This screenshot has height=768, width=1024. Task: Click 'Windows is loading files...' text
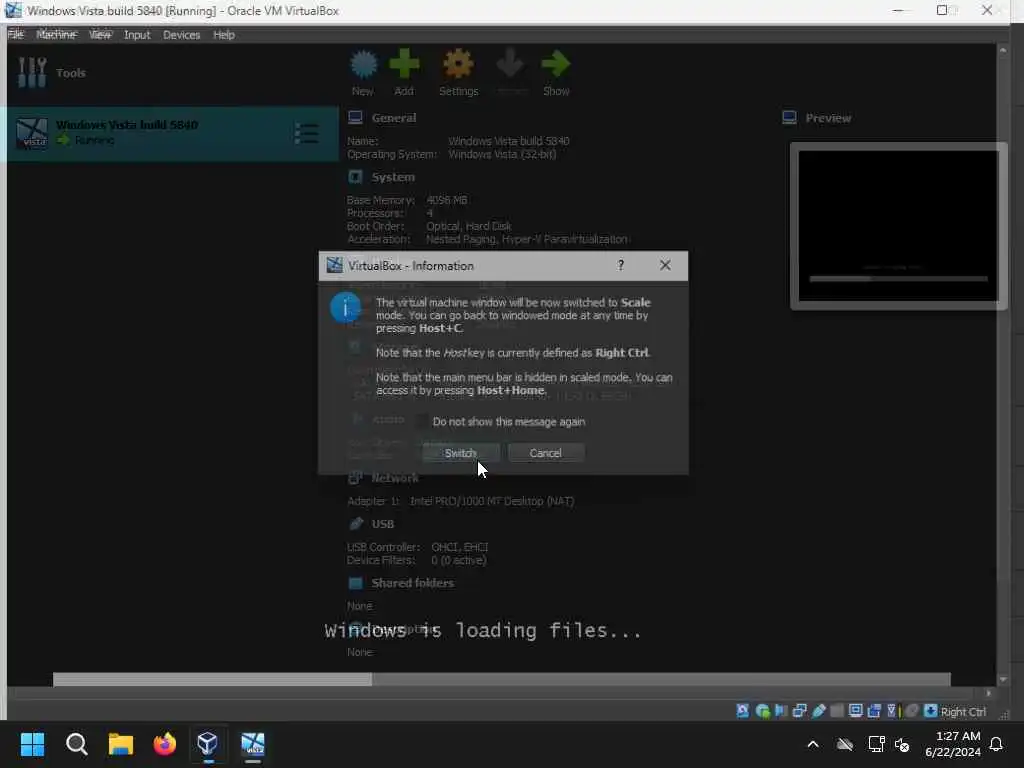(483, 630)
